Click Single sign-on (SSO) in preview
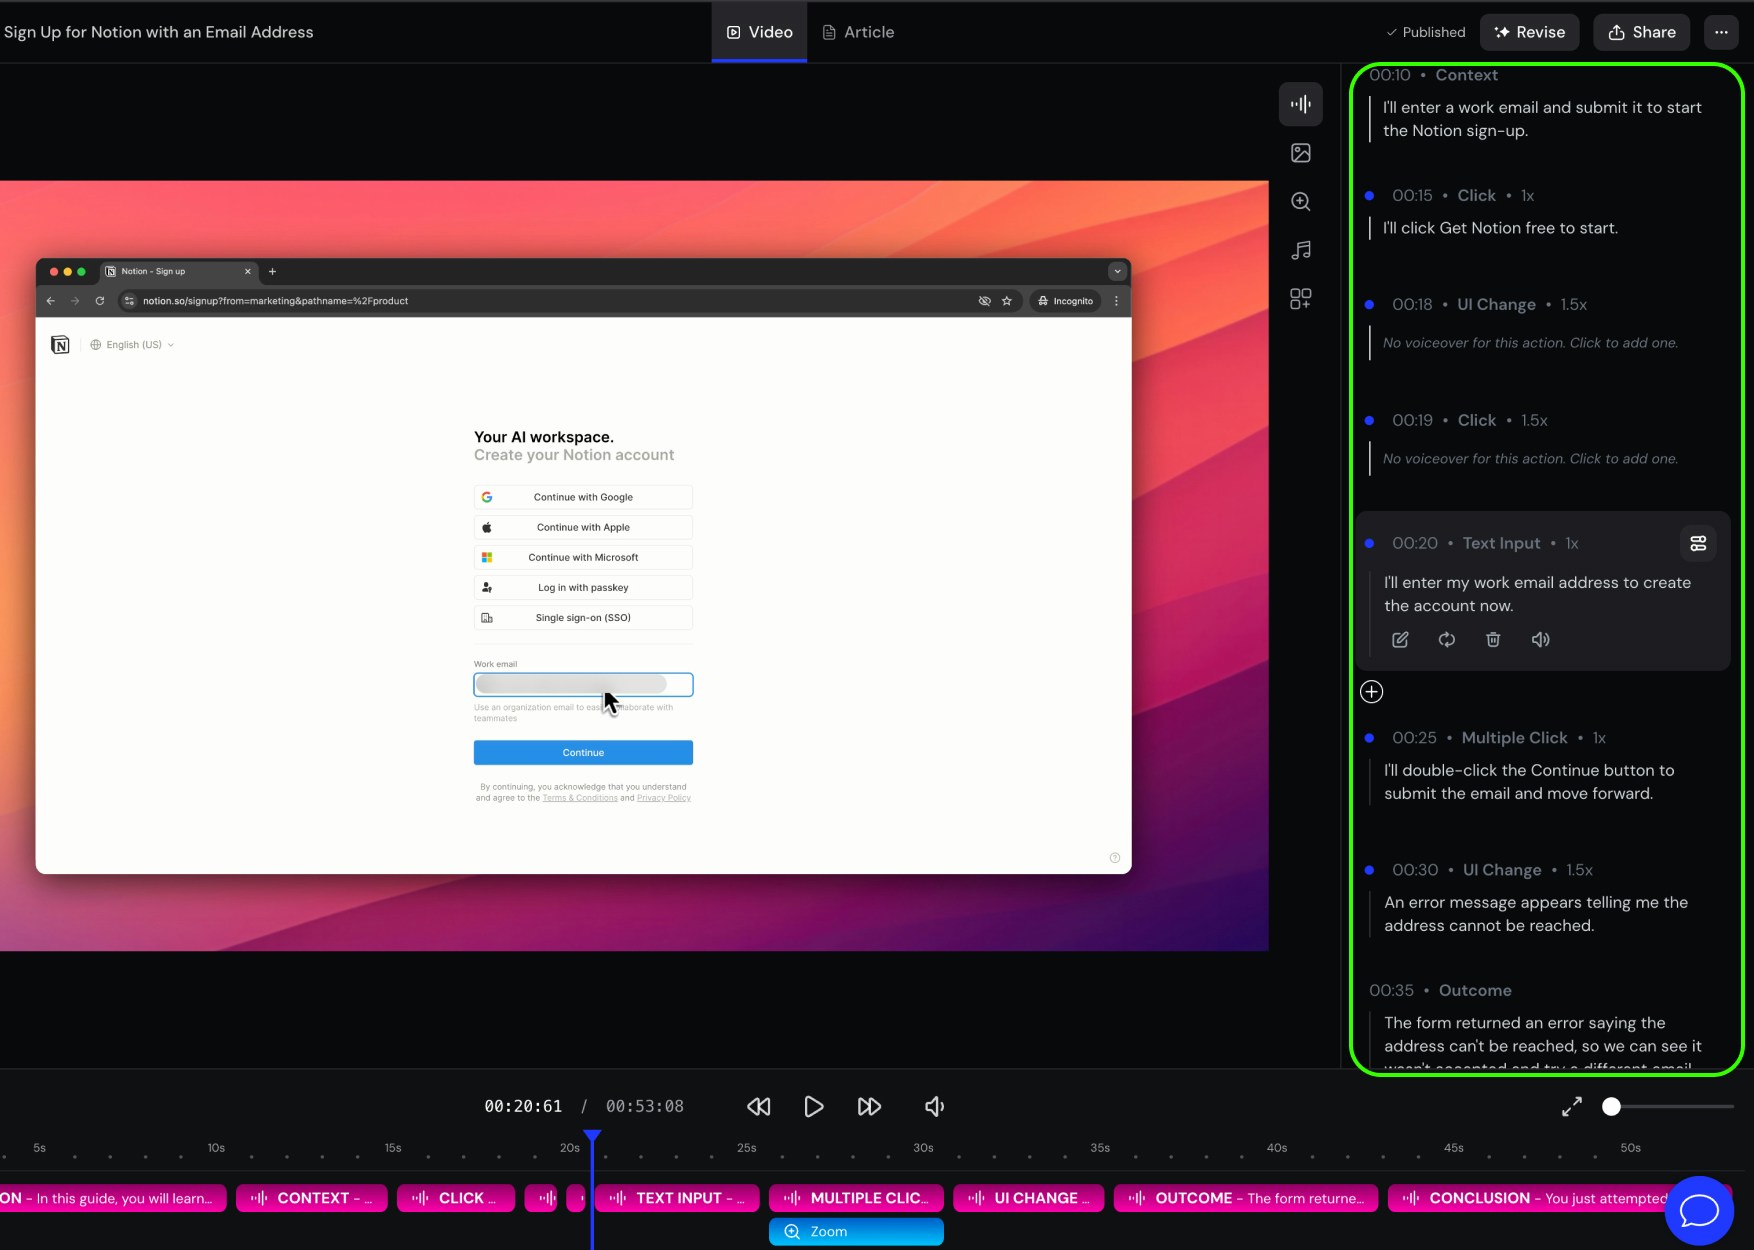1754x1250 pixels. (583, 617)
